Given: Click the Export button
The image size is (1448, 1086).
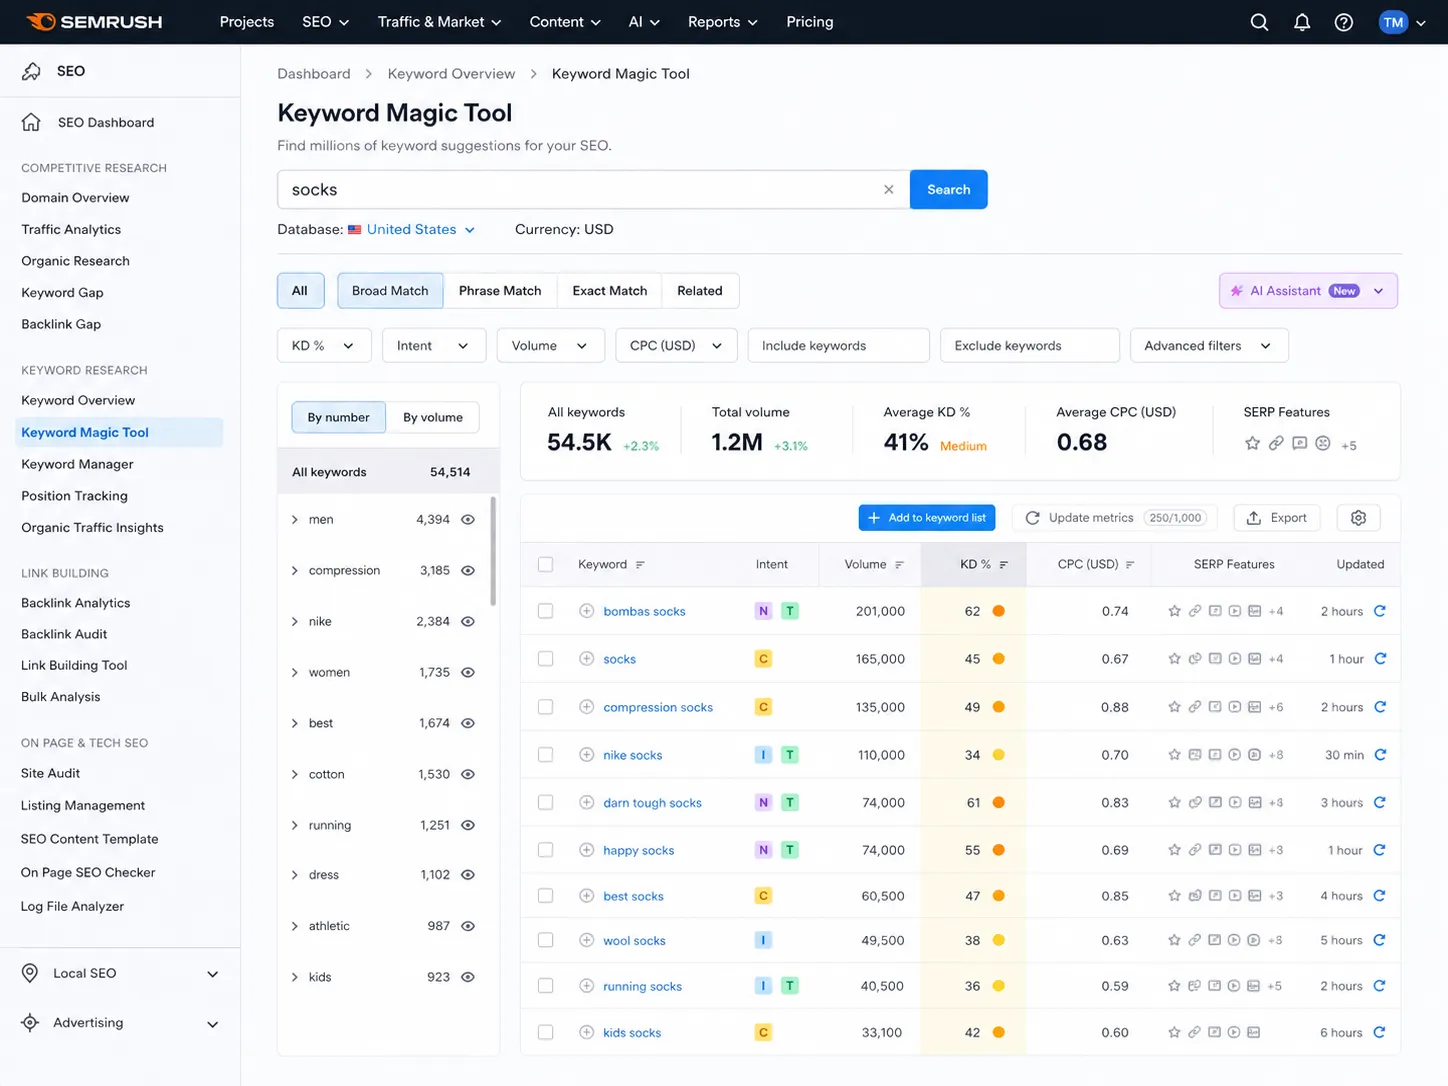Looking at the screenshot, I should [x=1276, y=517].
